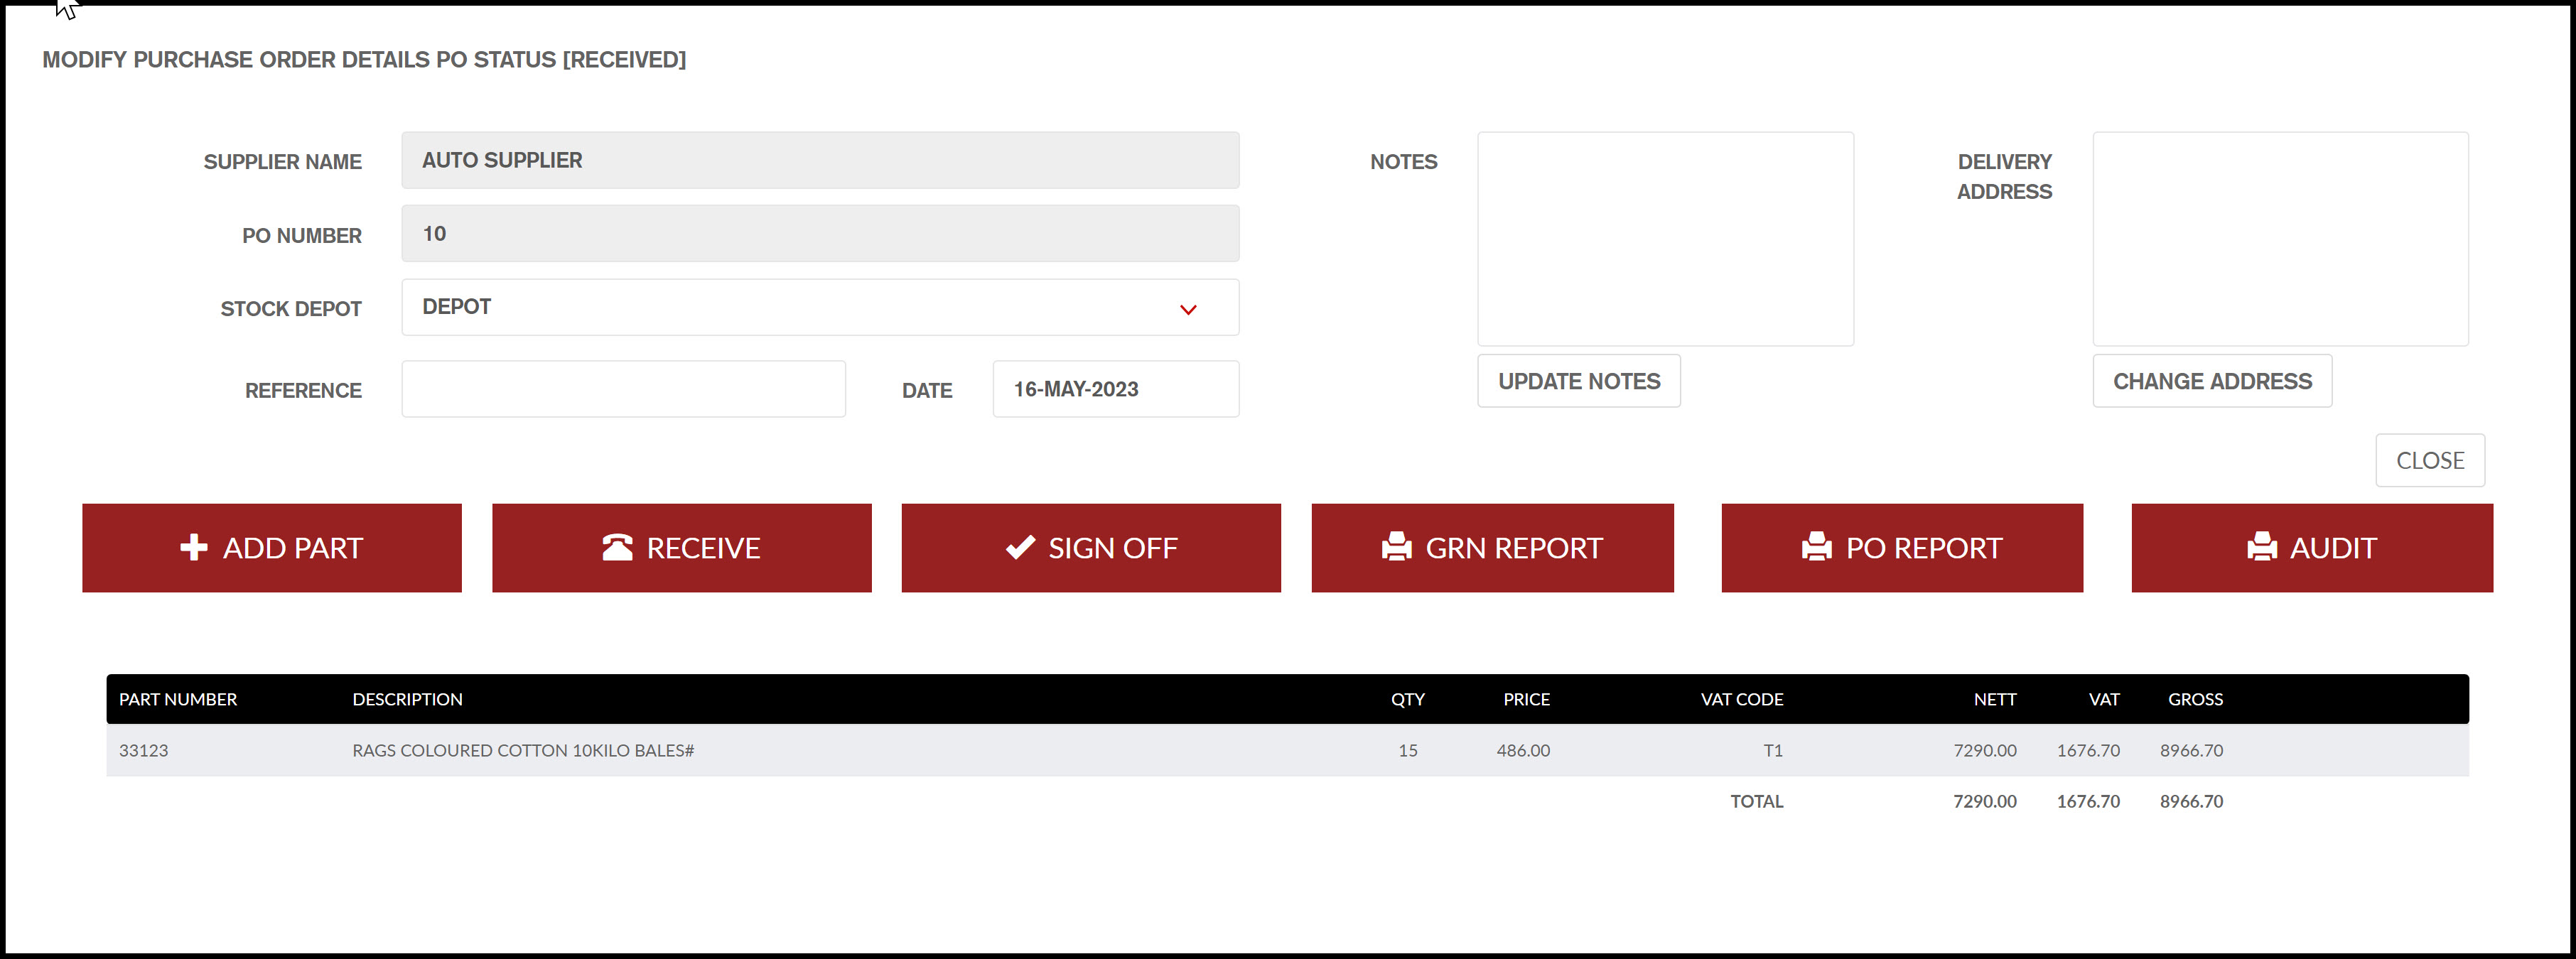The height and width of the screenshot is (959, 2576).
Task: Click the VAT CODE column header
Action: (1742, 699)
